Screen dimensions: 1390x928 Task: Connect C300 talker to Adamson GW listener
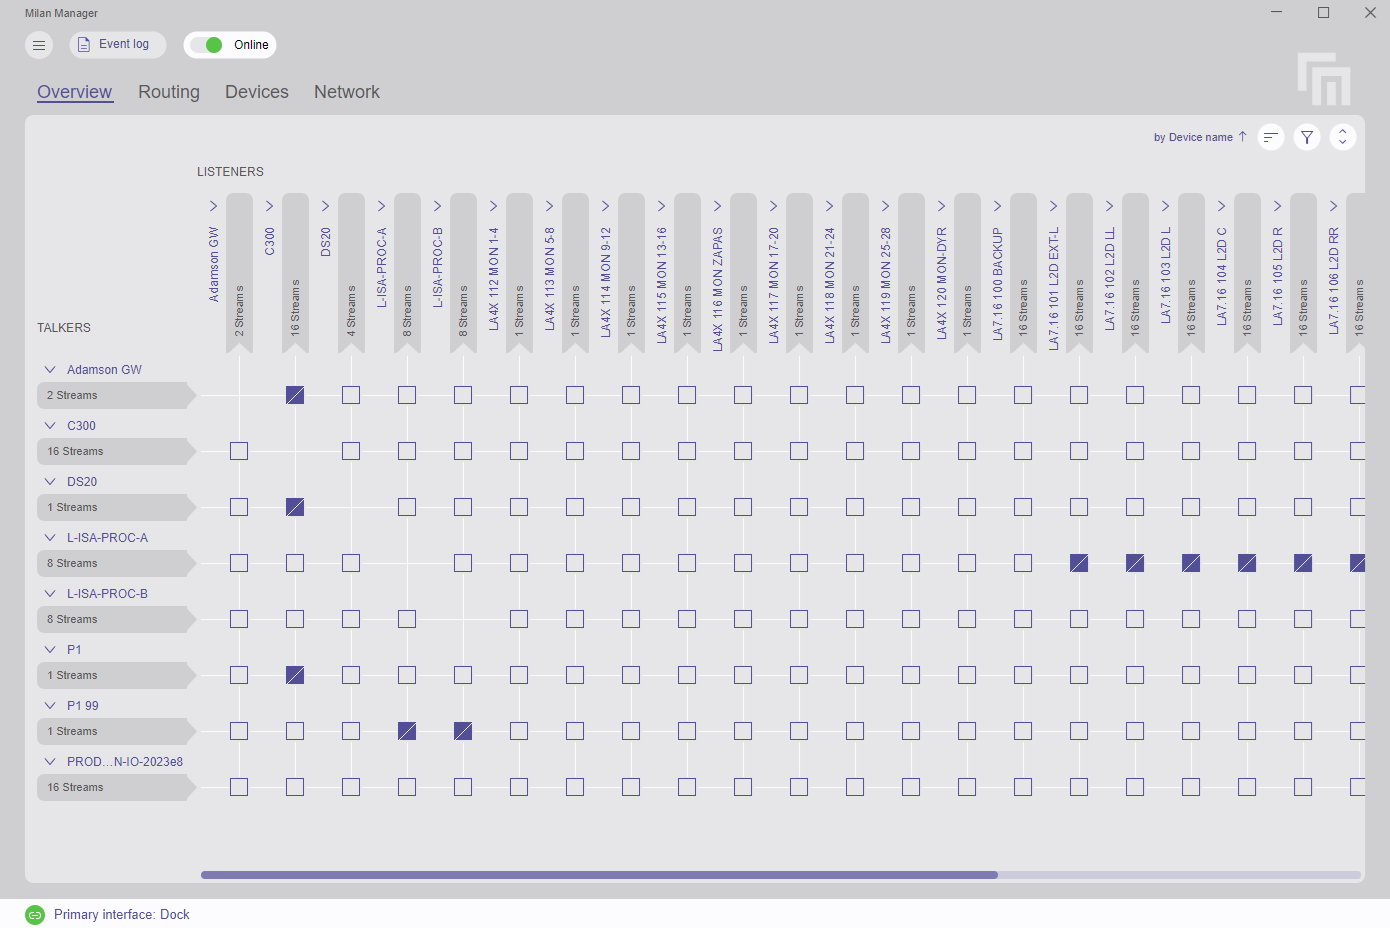click(x=239, y=451)
